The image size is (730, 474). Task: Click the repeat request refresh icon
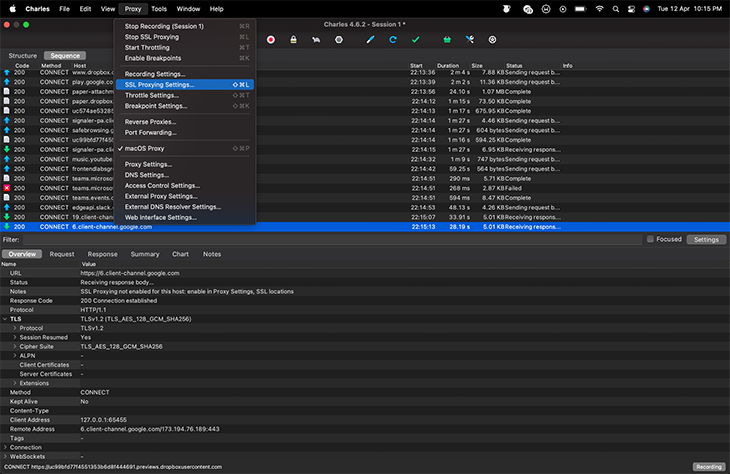pyautogui.click(x=393, y=39)
